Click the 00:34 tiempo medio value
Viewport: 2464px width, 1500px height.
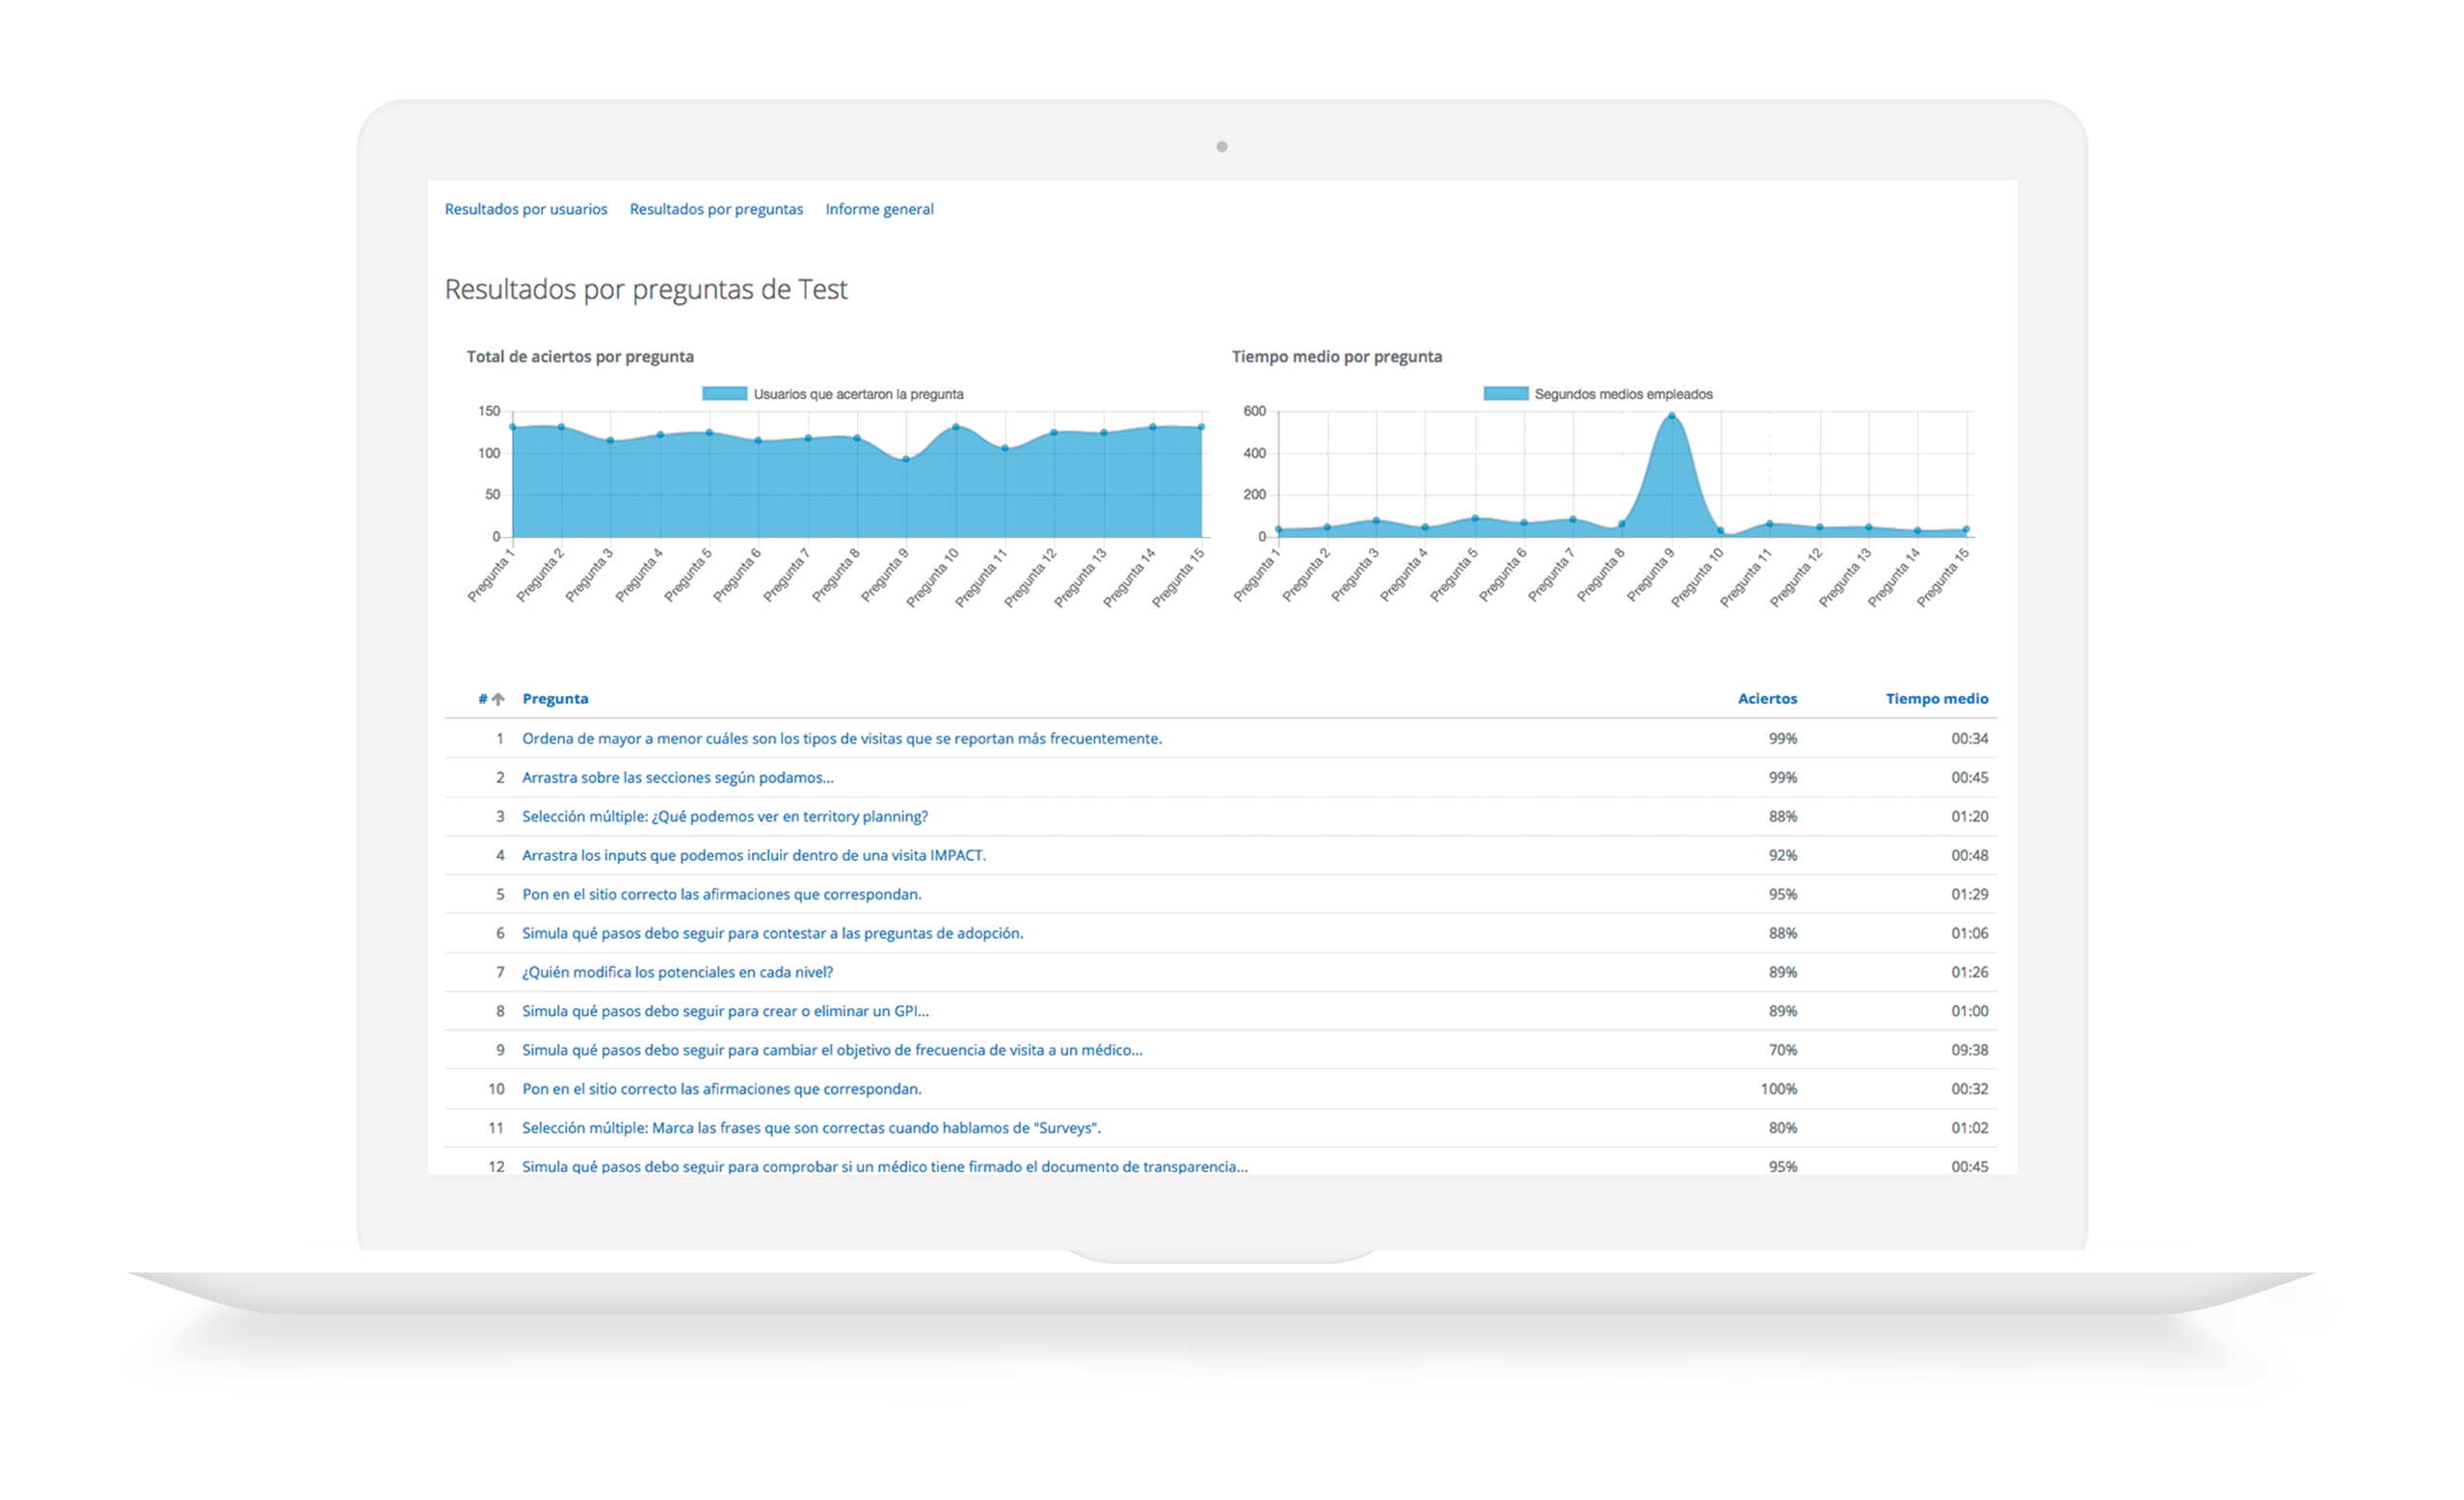pyautogui.click(x=1969, y=739)
